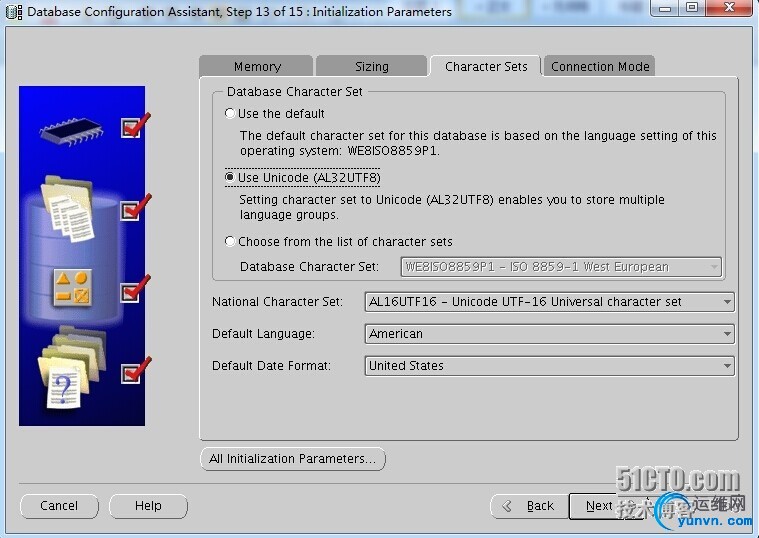This screenshot has height=538, width=759.
Task: Click the checkmark beside the memory chip
Action: tap(135, 126)
